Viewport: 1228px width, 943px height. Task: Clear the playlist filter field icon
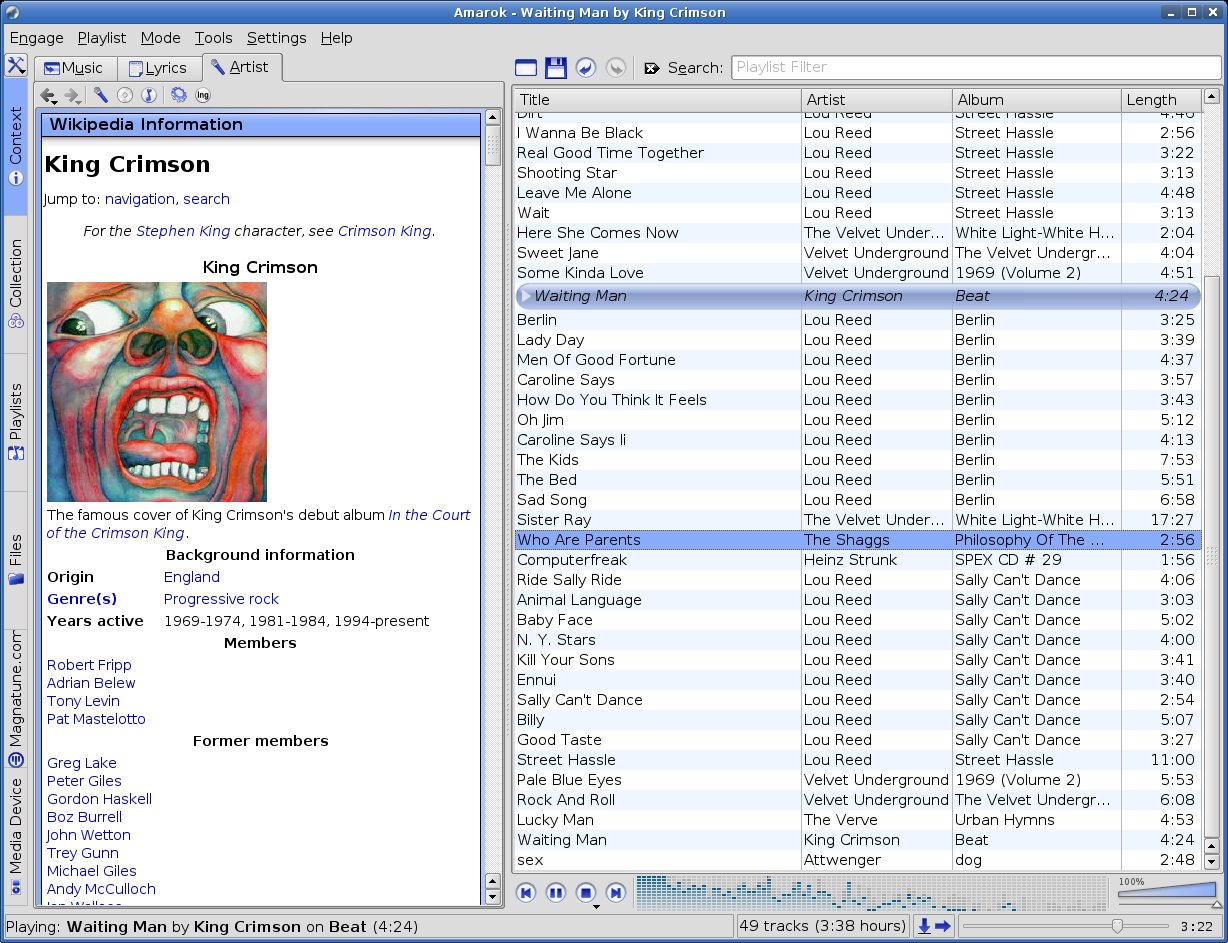click(x=652, y=68)
